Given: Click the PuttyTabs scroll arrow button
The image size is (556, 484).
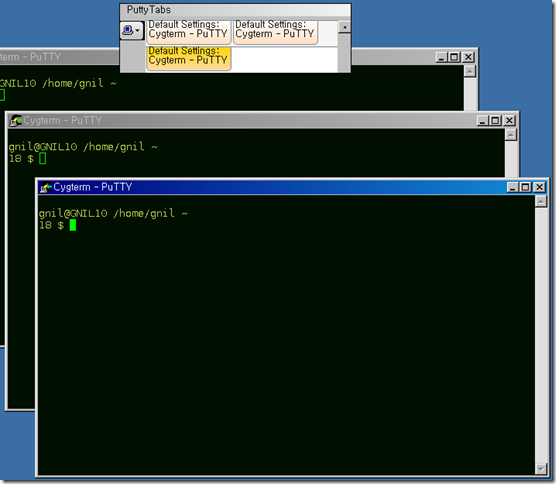Looking at the screenshot, I should (x=344, y=27).
